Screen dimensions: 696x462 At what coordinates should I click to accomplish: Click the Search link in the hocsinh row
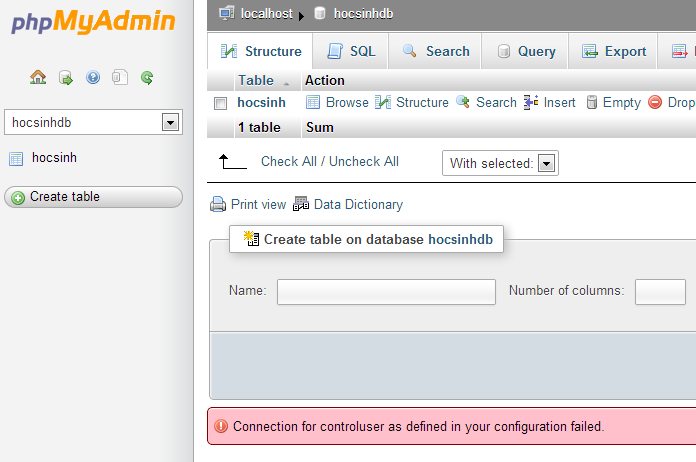tap(496, 103)
